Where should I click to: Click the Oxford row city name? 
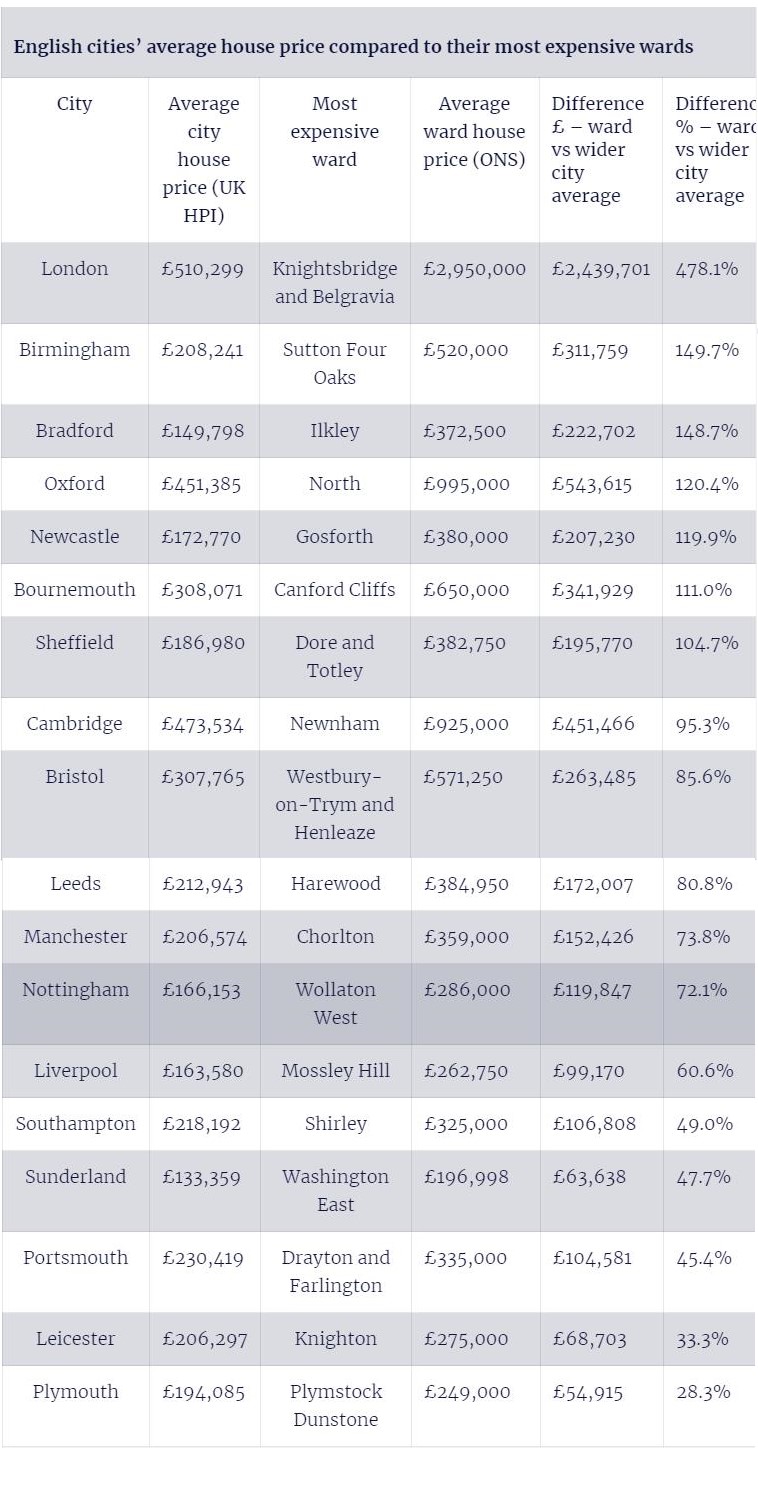click(74, 484)
